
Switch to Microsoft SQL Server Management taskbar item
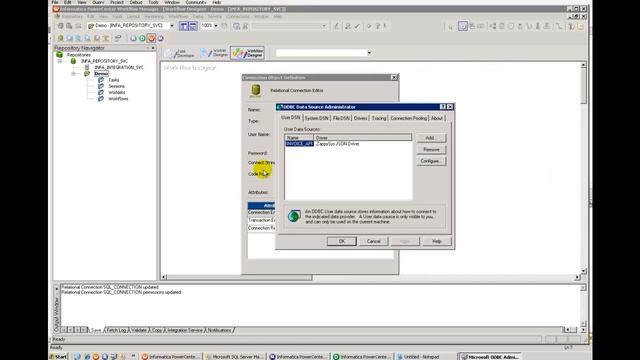pyautogui.click(x=235, y=357)
